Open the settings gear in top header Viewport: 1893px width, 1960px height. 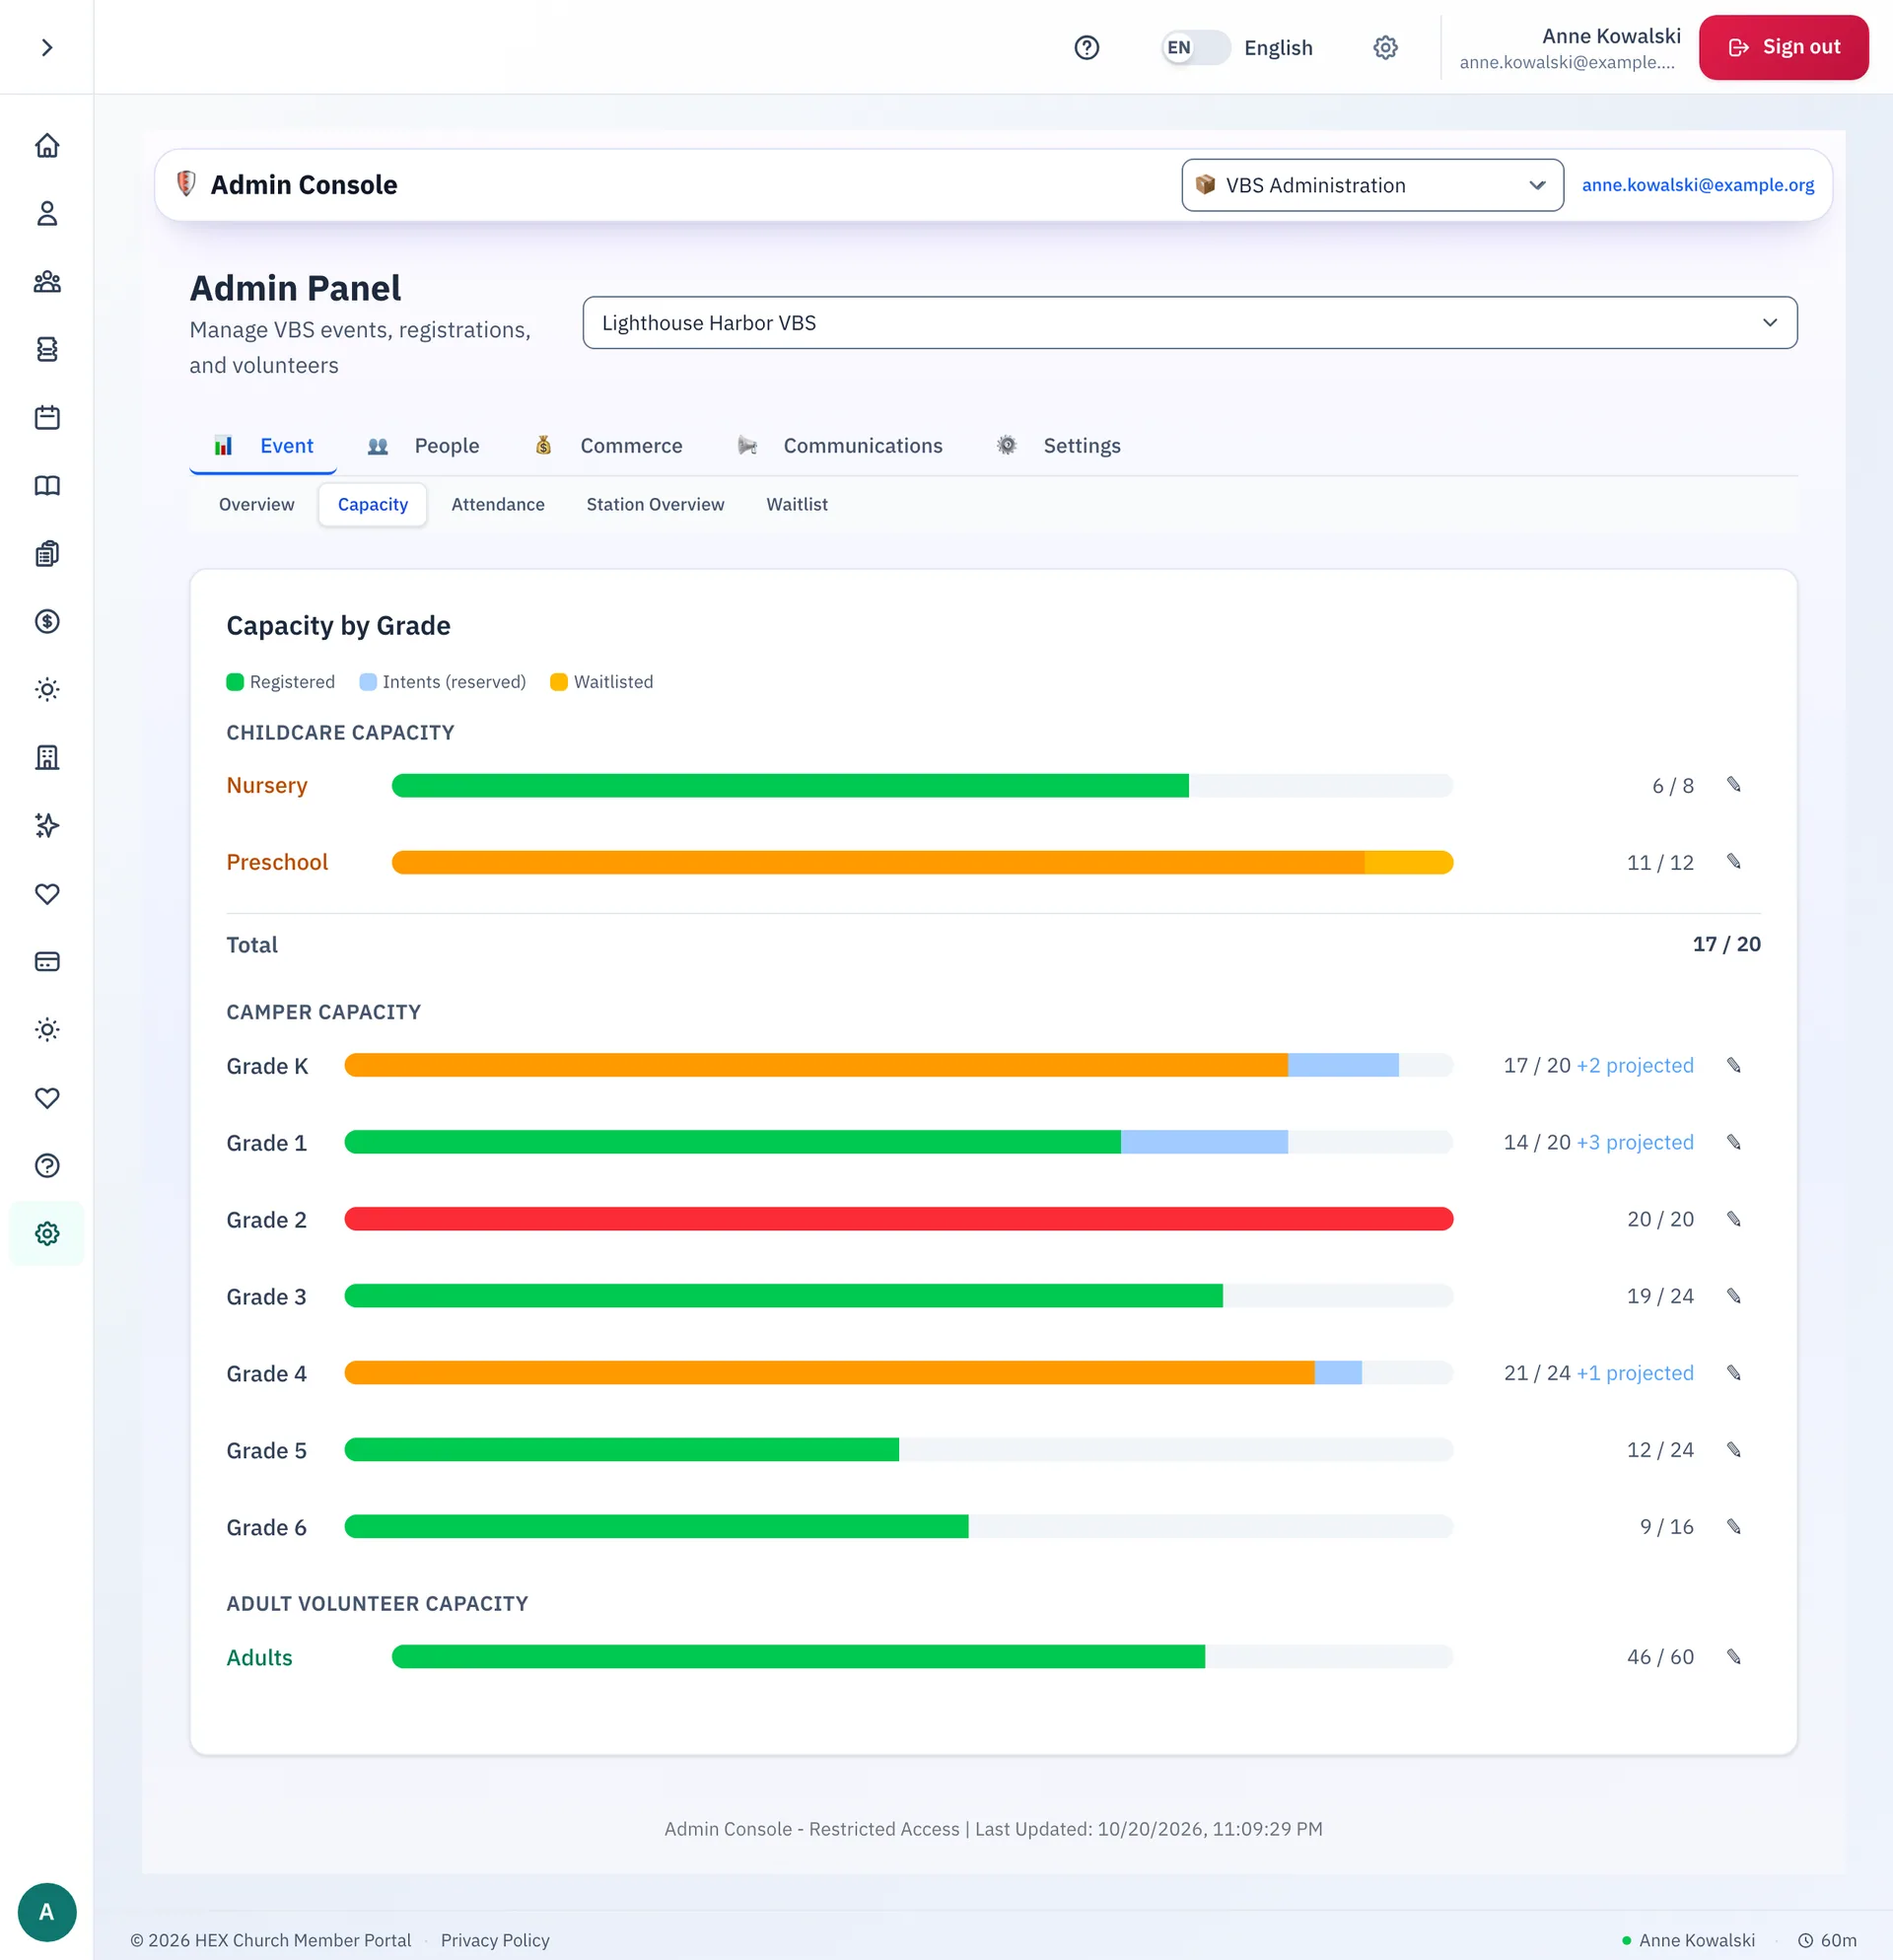click(1385, 47)
